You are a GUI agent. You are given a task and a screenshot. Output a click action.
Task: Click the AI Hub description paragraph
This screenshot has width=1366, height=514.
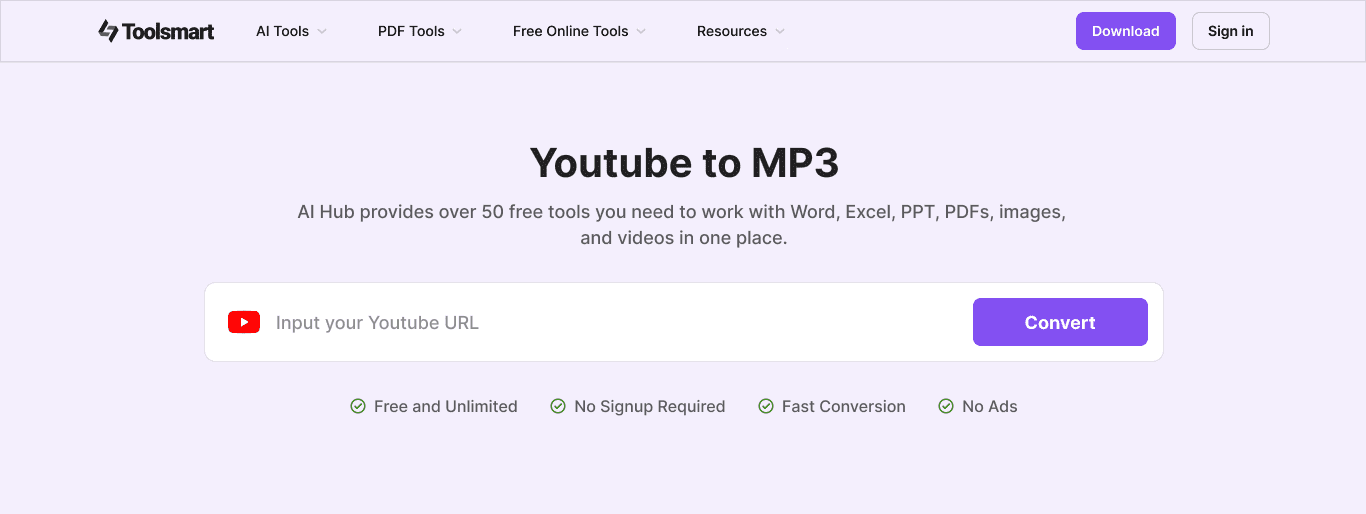pos(683,225)
